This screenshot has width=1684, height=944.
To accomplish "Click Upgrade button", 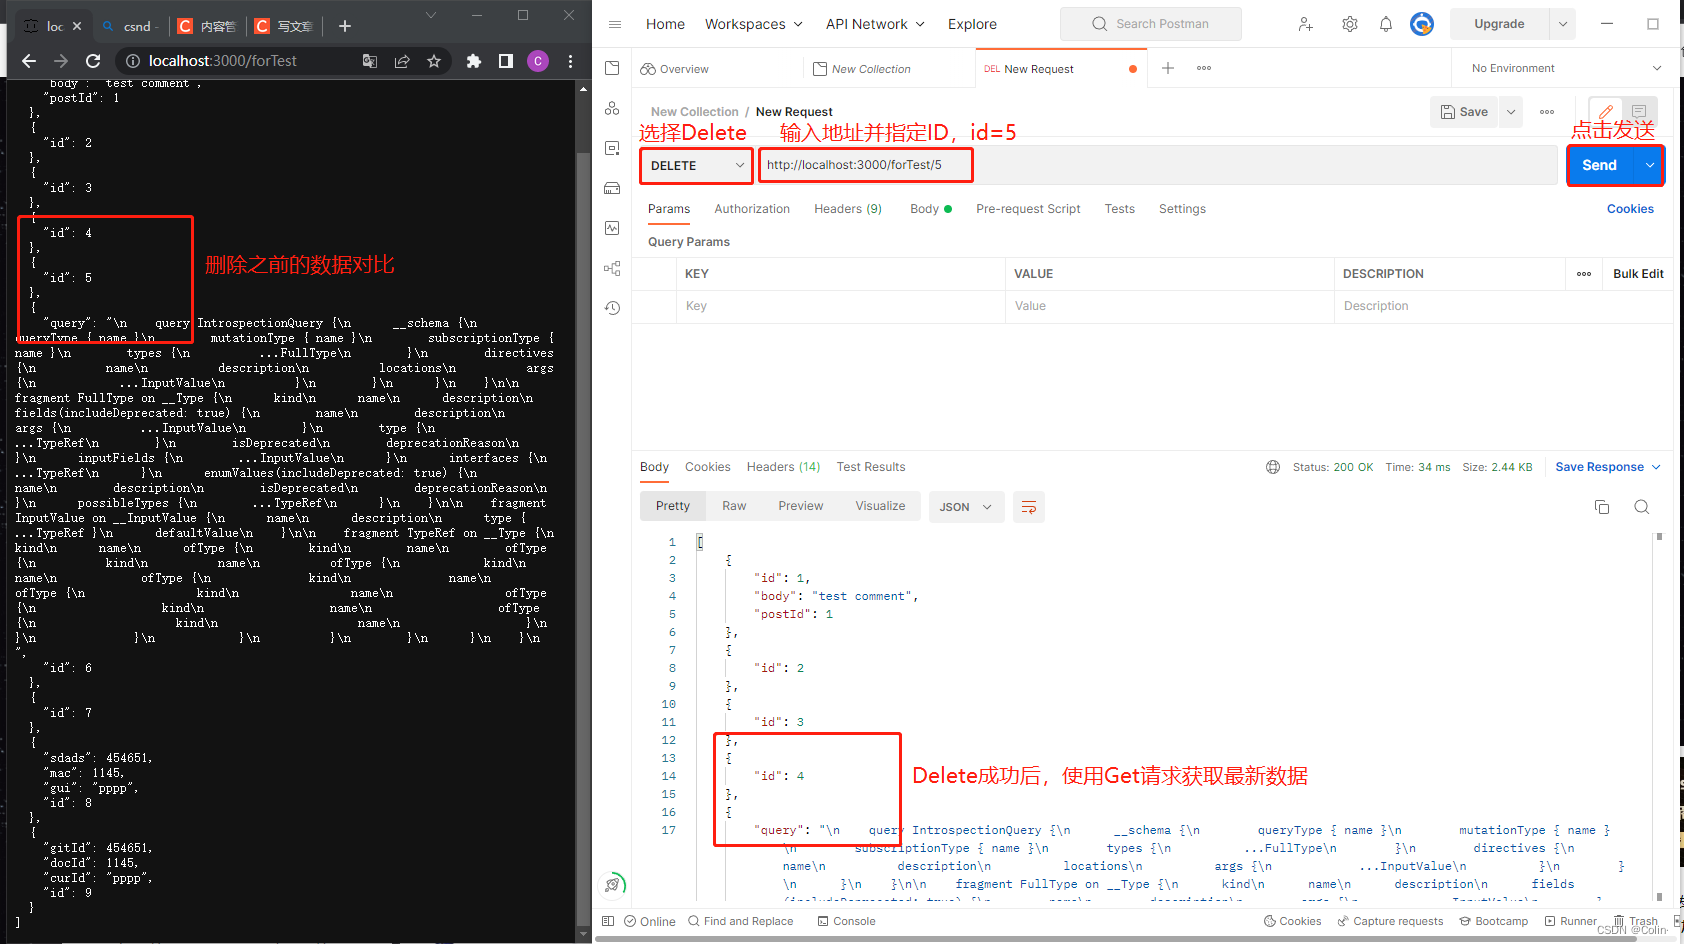I will pyautogui.click(x=1499, y=24).
